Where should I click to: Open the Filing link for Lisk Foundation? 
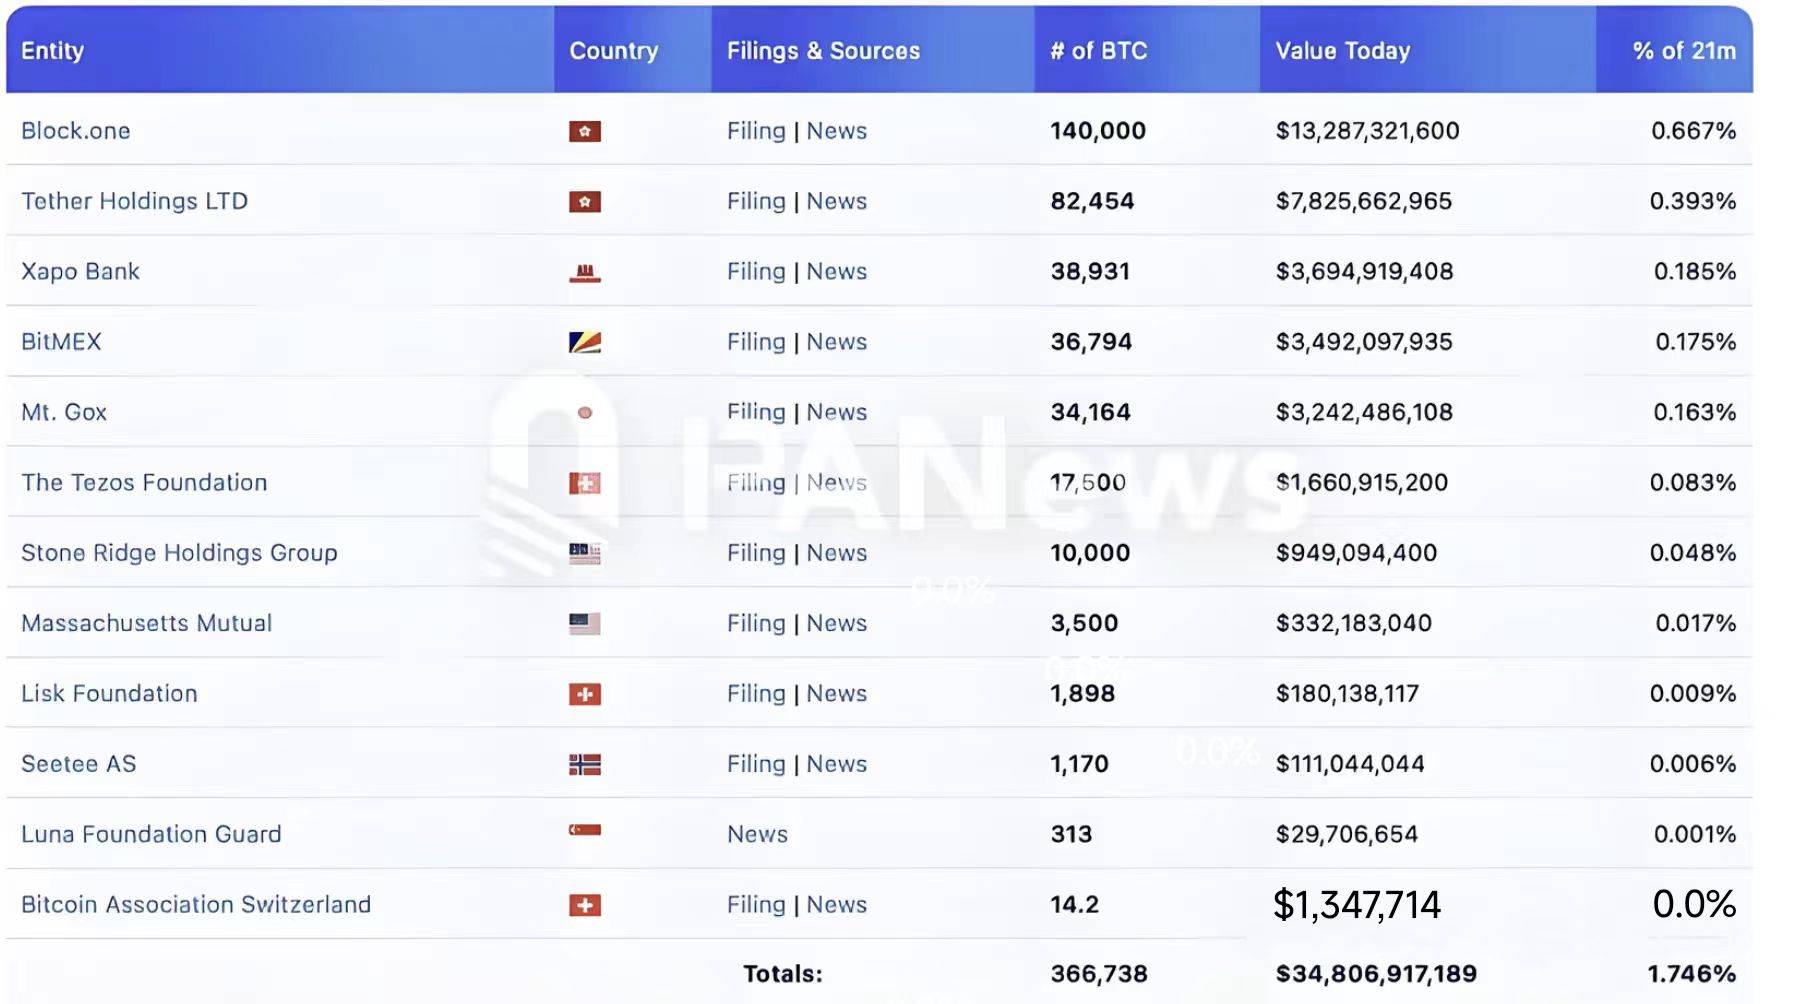[x=756, y=694]
